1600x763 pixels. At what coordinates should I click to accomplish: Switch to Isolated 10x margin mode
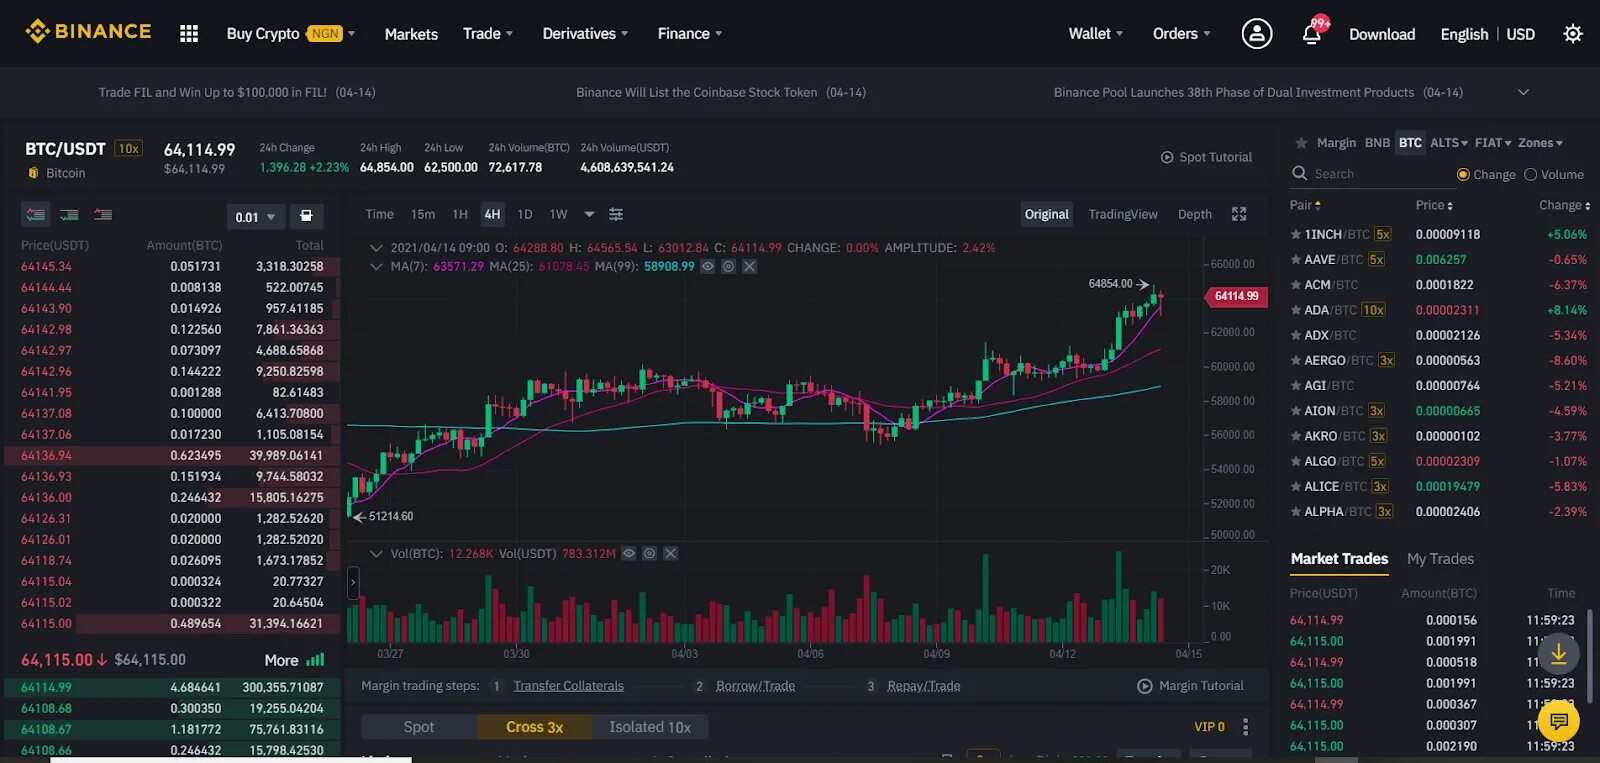pyautogui.click(x=650, y=727)
